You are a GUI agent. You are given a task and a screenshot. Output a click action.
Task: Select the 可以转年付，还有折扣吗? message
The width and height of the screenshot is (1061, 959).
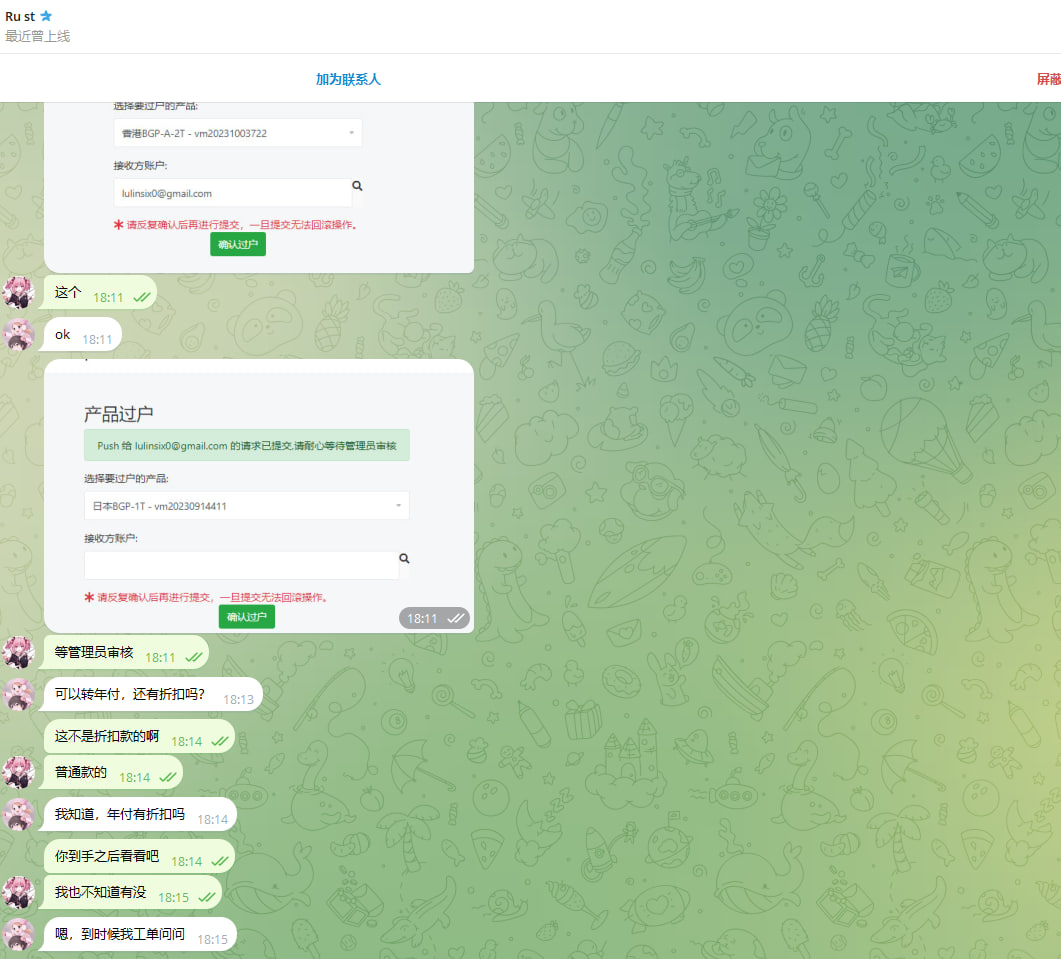click(x=153, y=694)
